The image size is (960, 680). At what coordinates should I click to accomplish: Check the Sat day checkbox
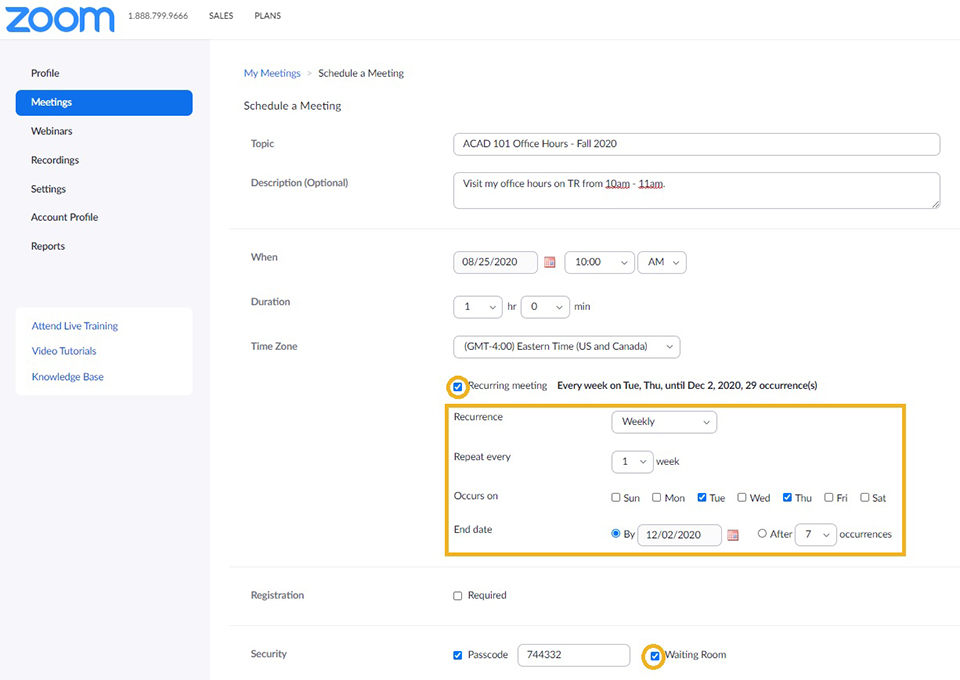(x=864, y=498)
